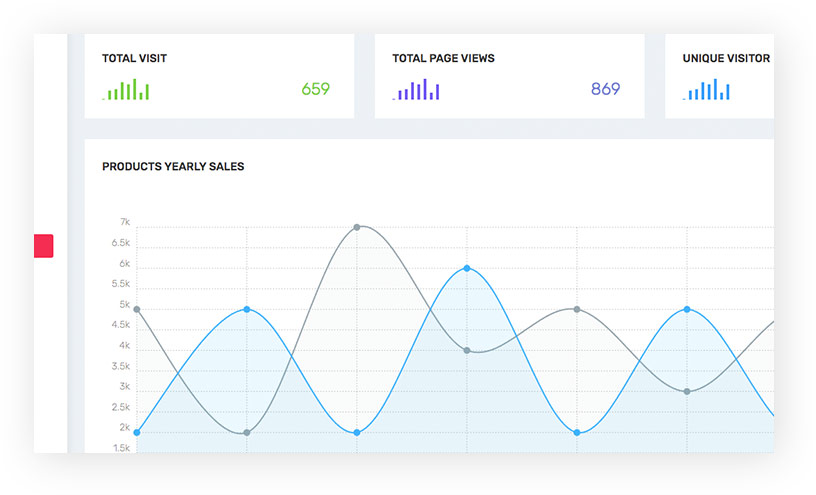Click the blue data point at 6k peak
The height and width of the screenshot is (495, 816).
point(467,268)
